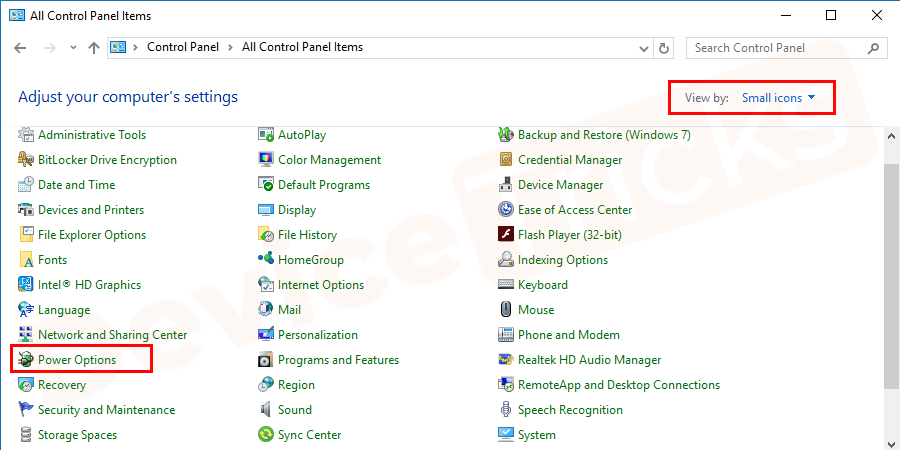Go back with the back arrow
The height and width of the screenshot is (450, 900).
tap(20, 48)
